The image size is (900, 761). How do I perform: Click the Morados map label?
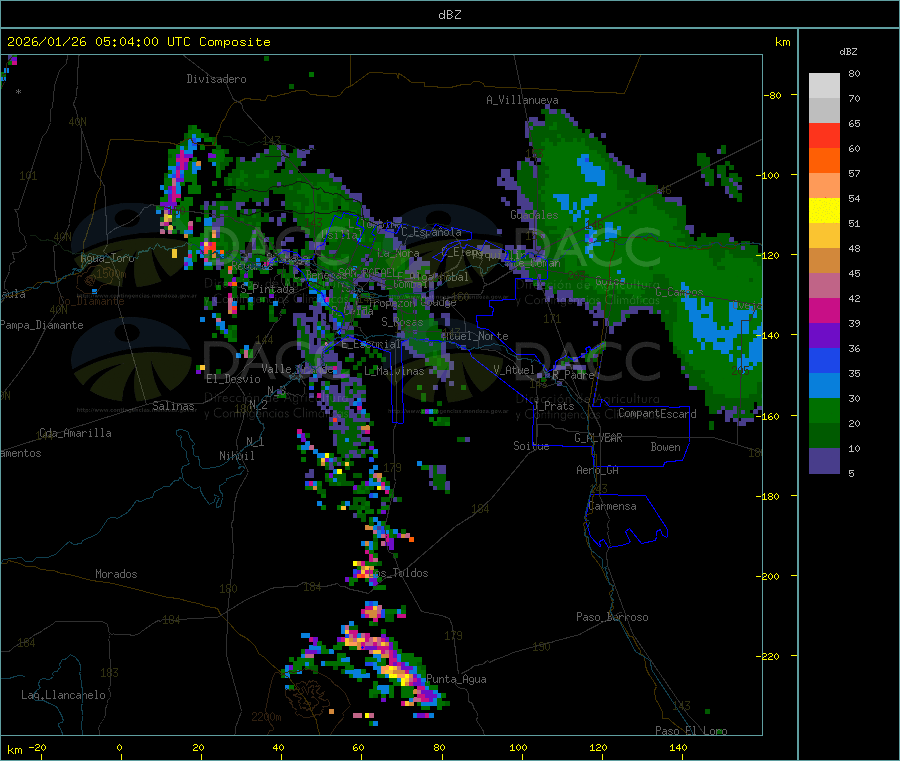click(x=116, y=574)
